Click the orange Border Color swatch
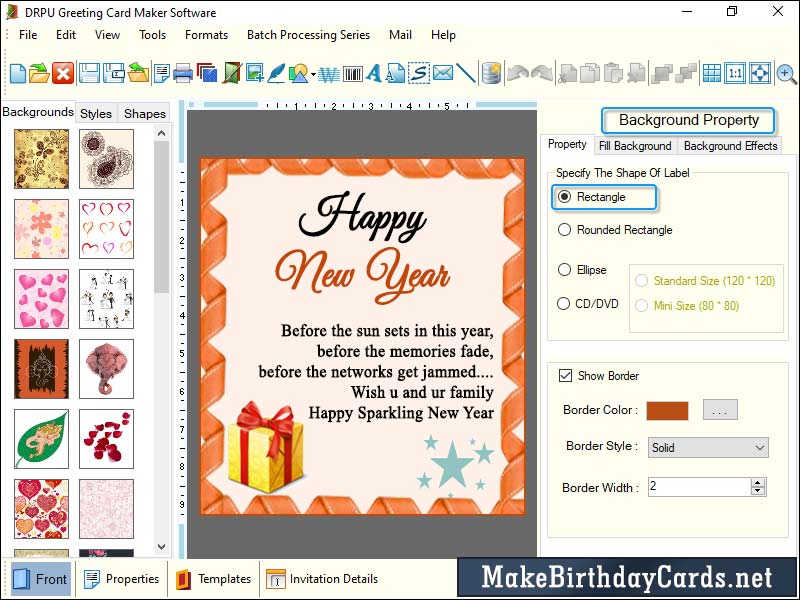Viewport: 800px width, 600px height. tap(669, 410)
